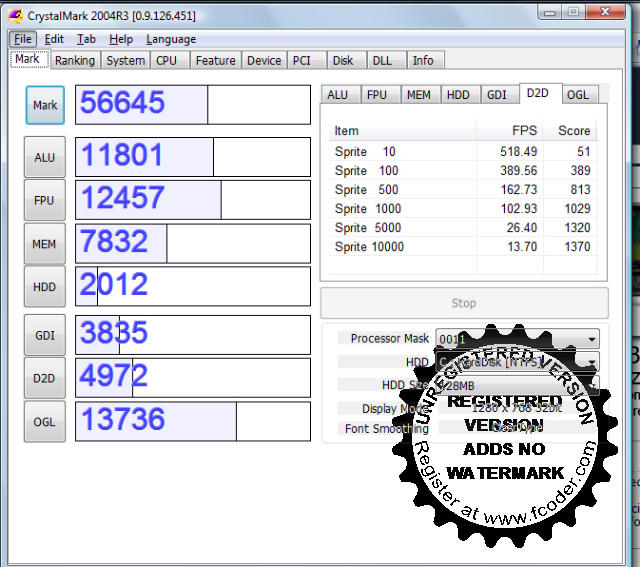This screenshot has height=567, width=640.
Task: Click the D2D score 4972
Action: pos(193,378)
